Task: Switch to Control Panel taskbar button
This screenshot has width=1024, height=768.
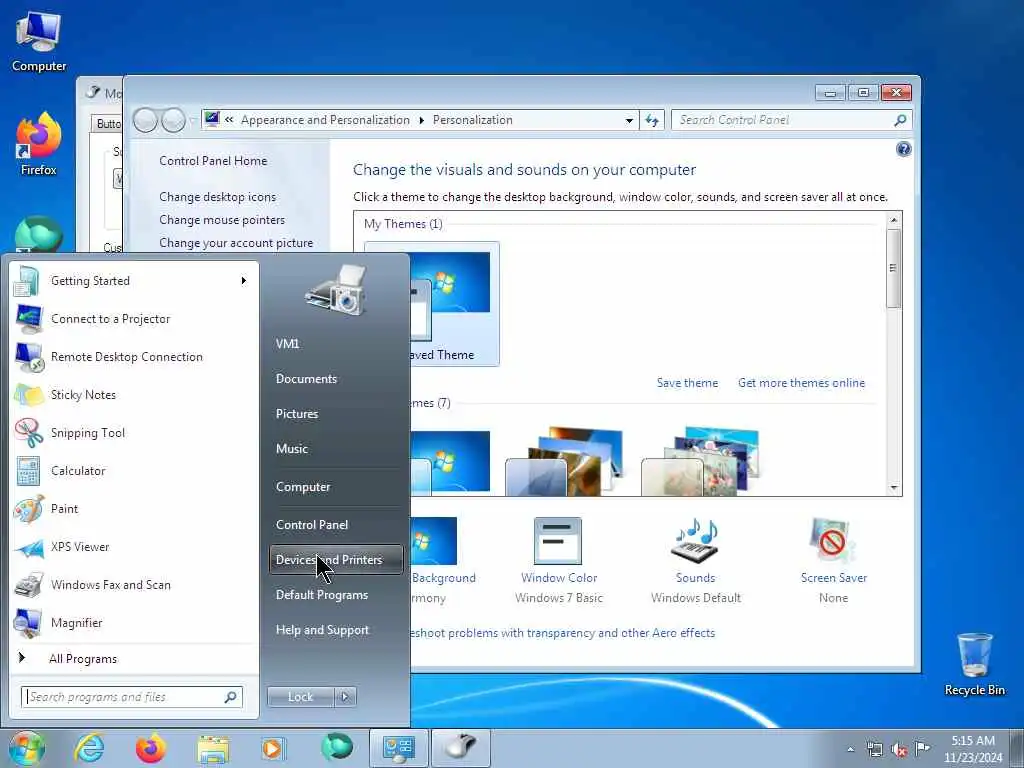Action: (x=398, y=748)
